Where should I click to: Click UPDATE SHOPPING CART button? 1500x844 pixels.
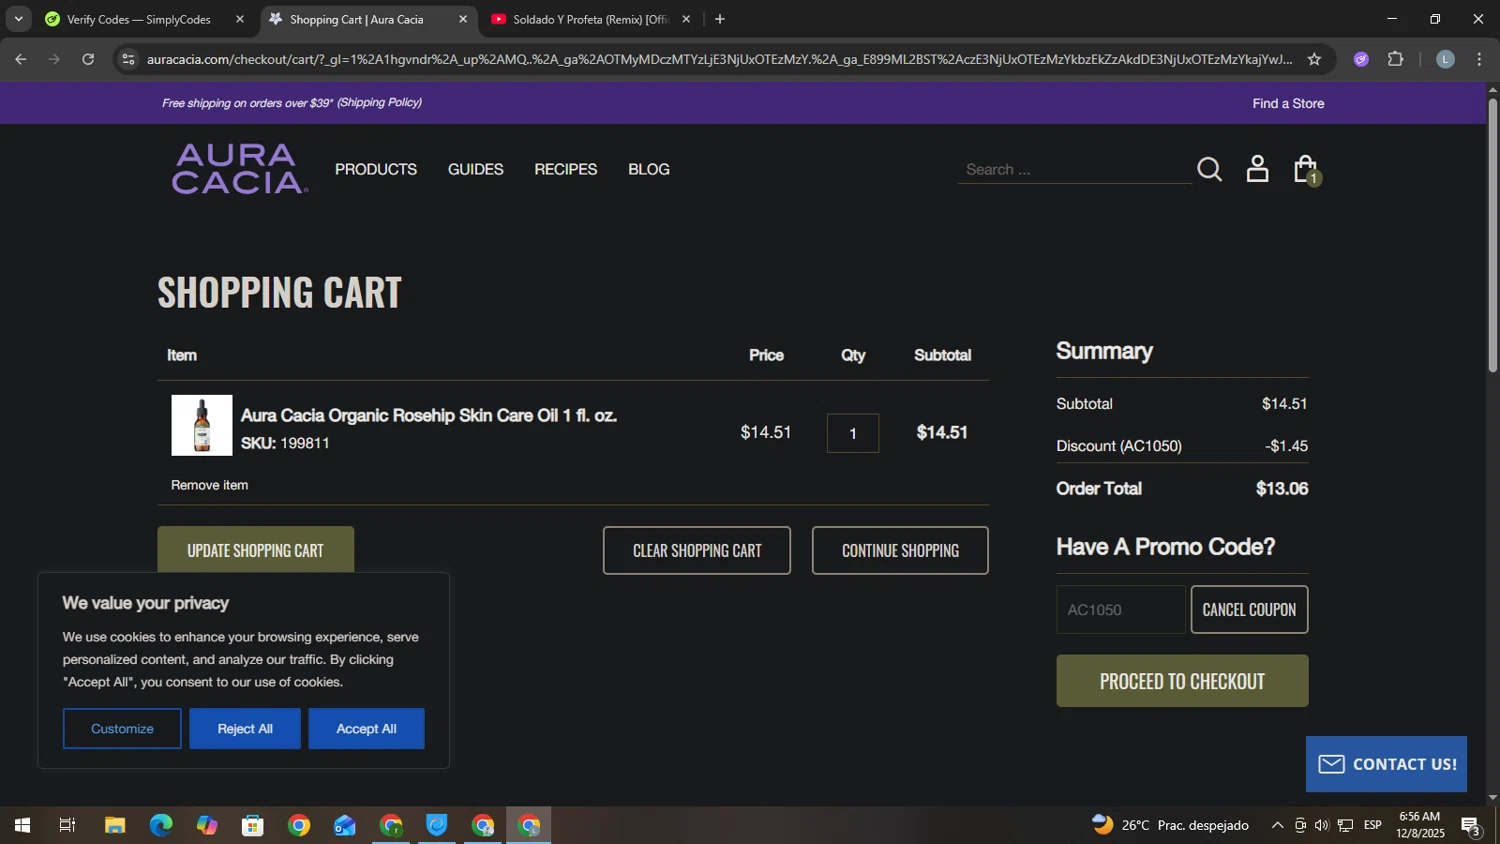[x=255, y=550]
